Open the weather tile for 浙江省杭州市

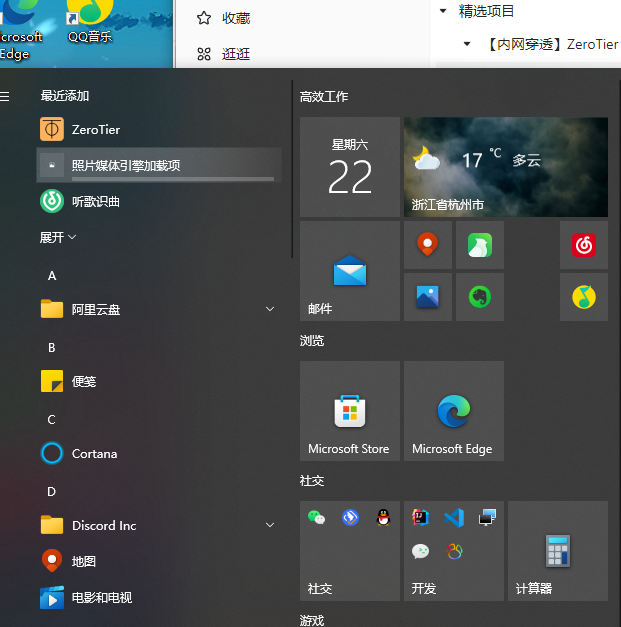pyautogui.click(x=506, y=167)
